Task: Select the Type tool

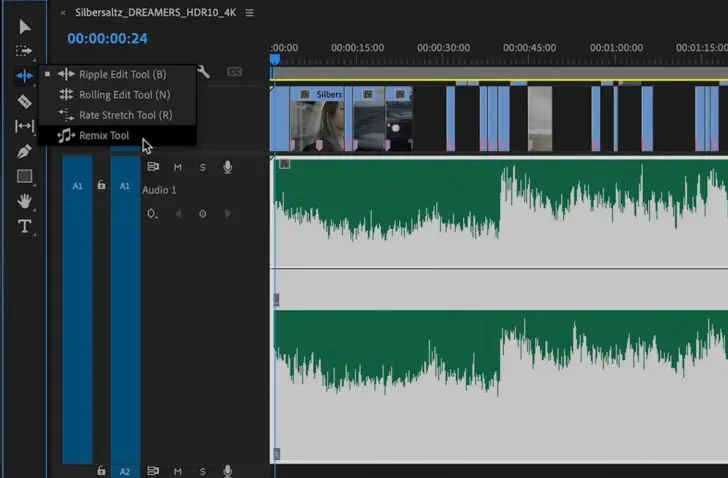Action: pyautogui.click(x=24, y=226)
